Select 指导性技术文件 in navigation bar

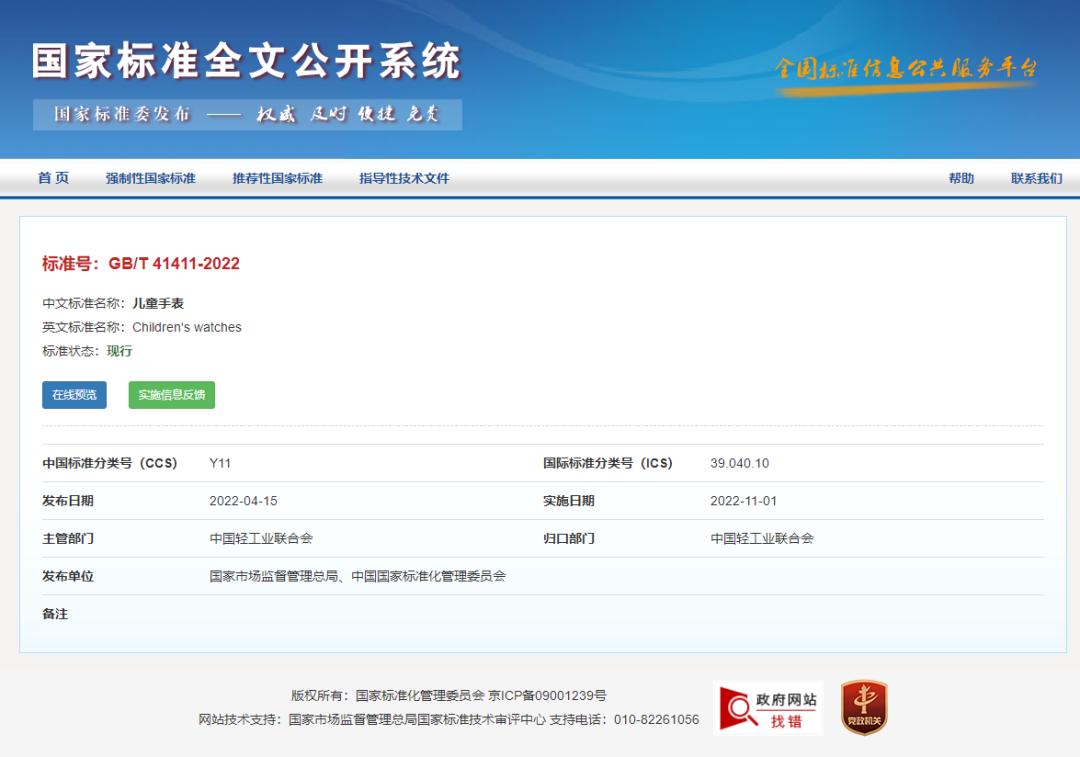pyautogui.click(x=404, y=178)
